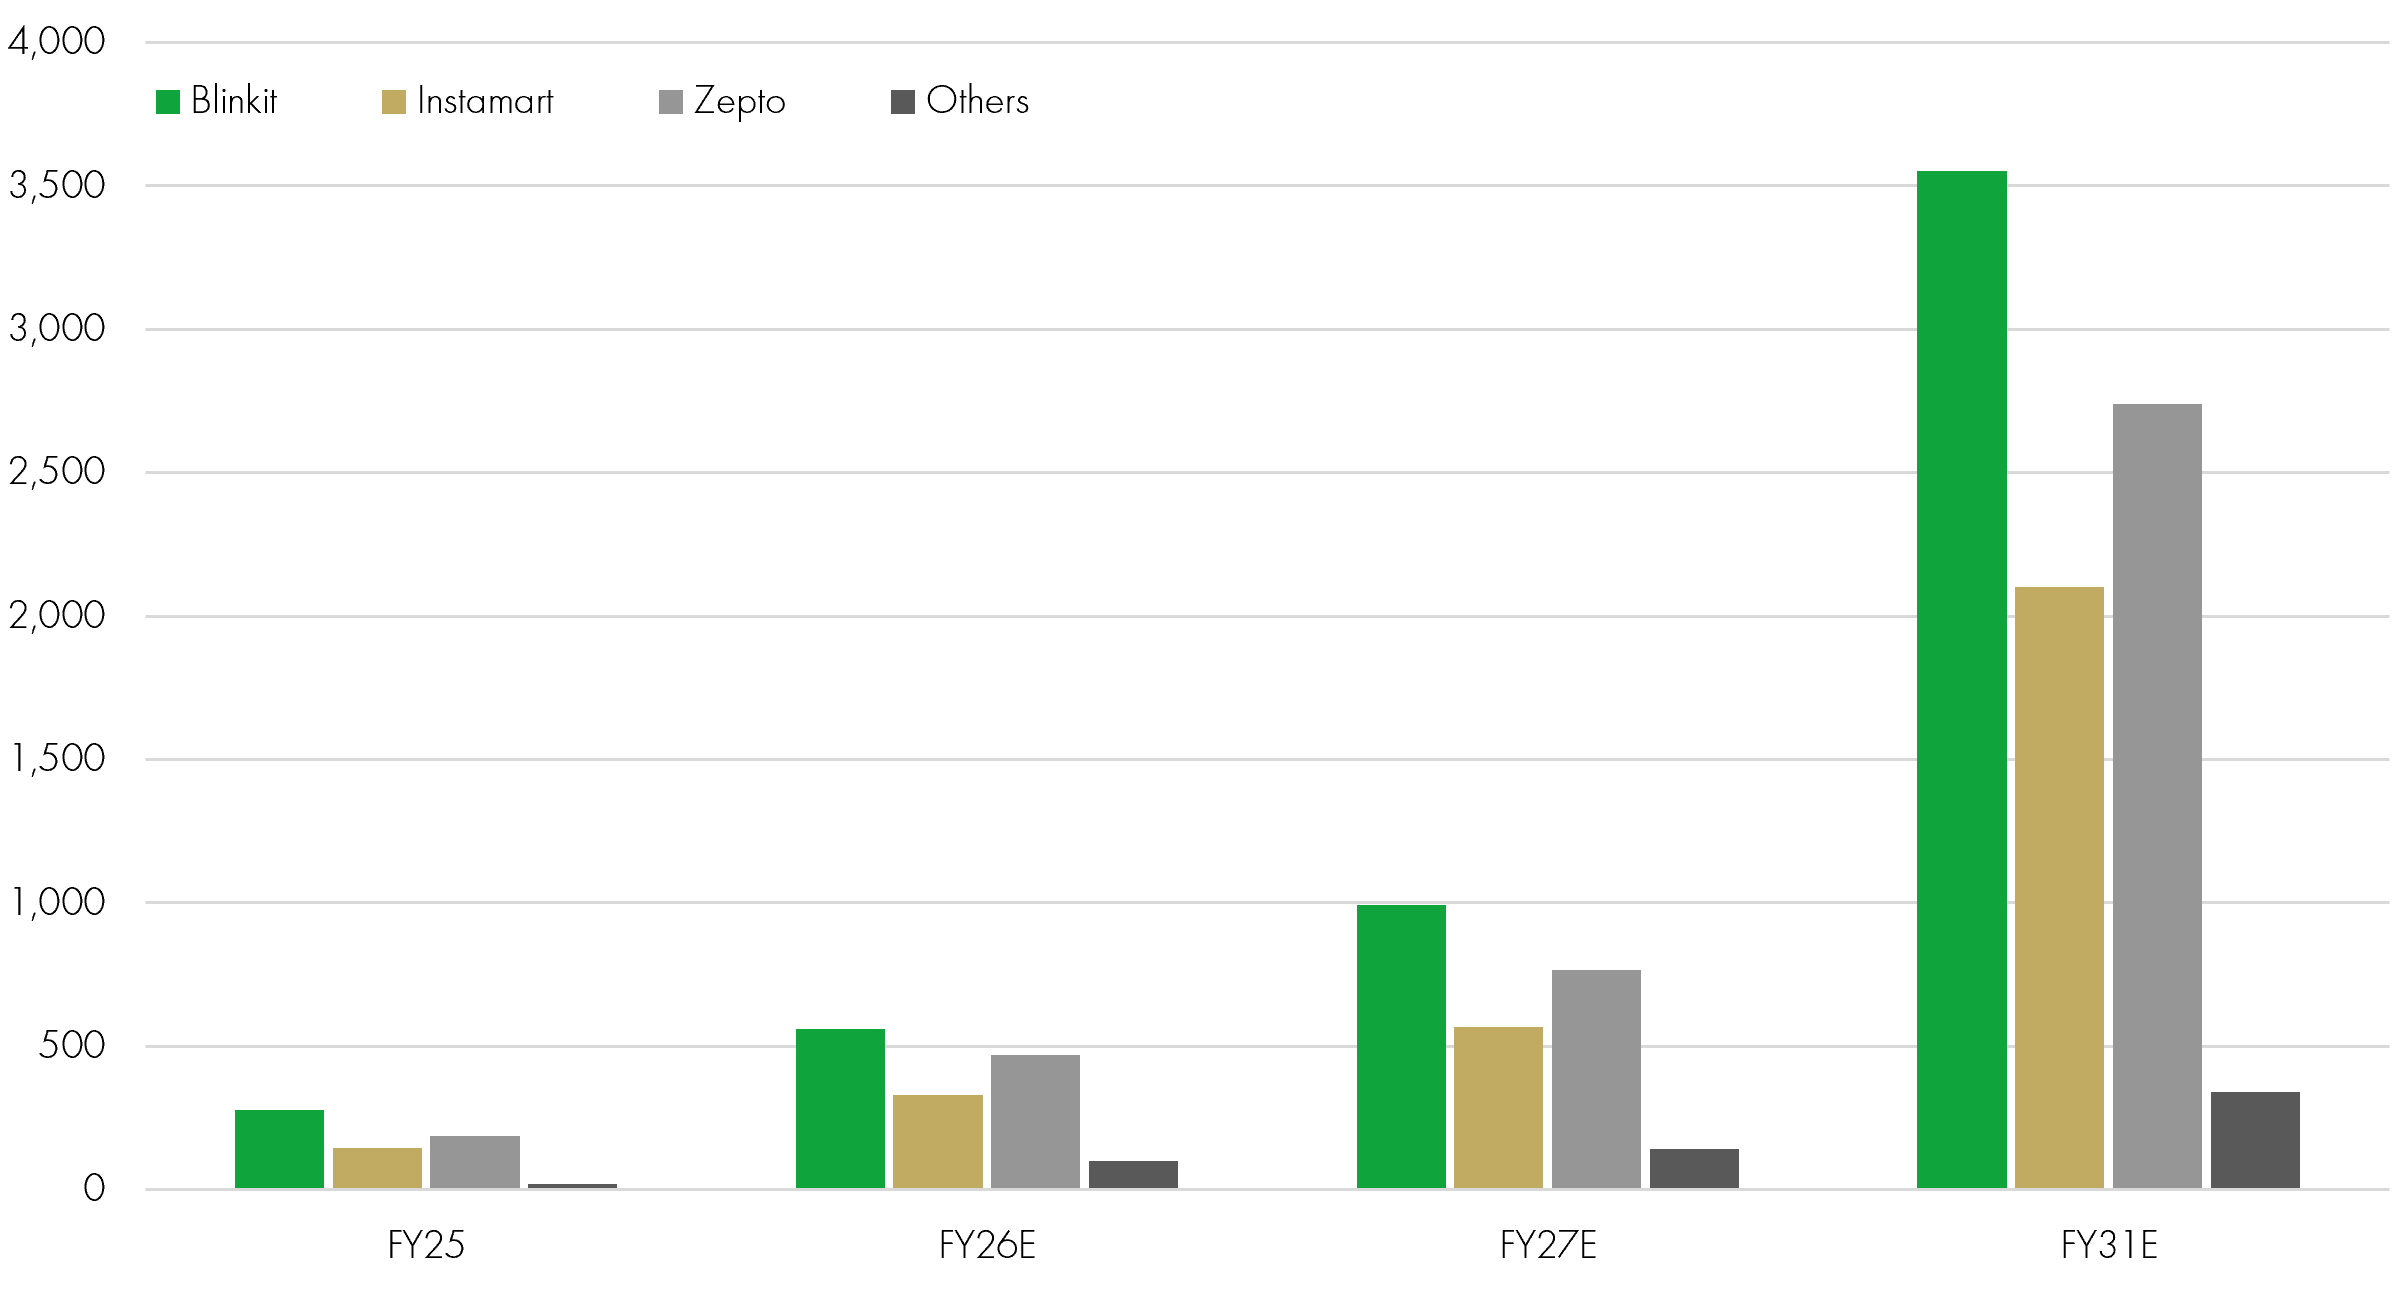Click the dark Others legend swatch

pos(903,102)
